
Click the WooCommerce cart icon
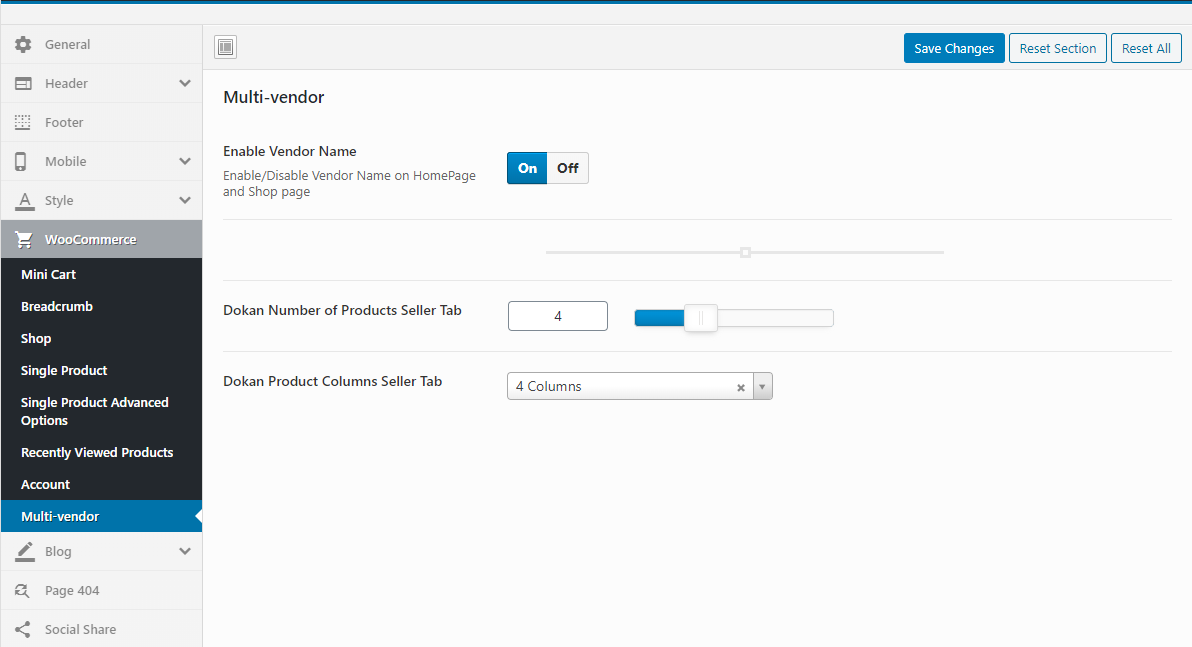(x=24, y=239)
